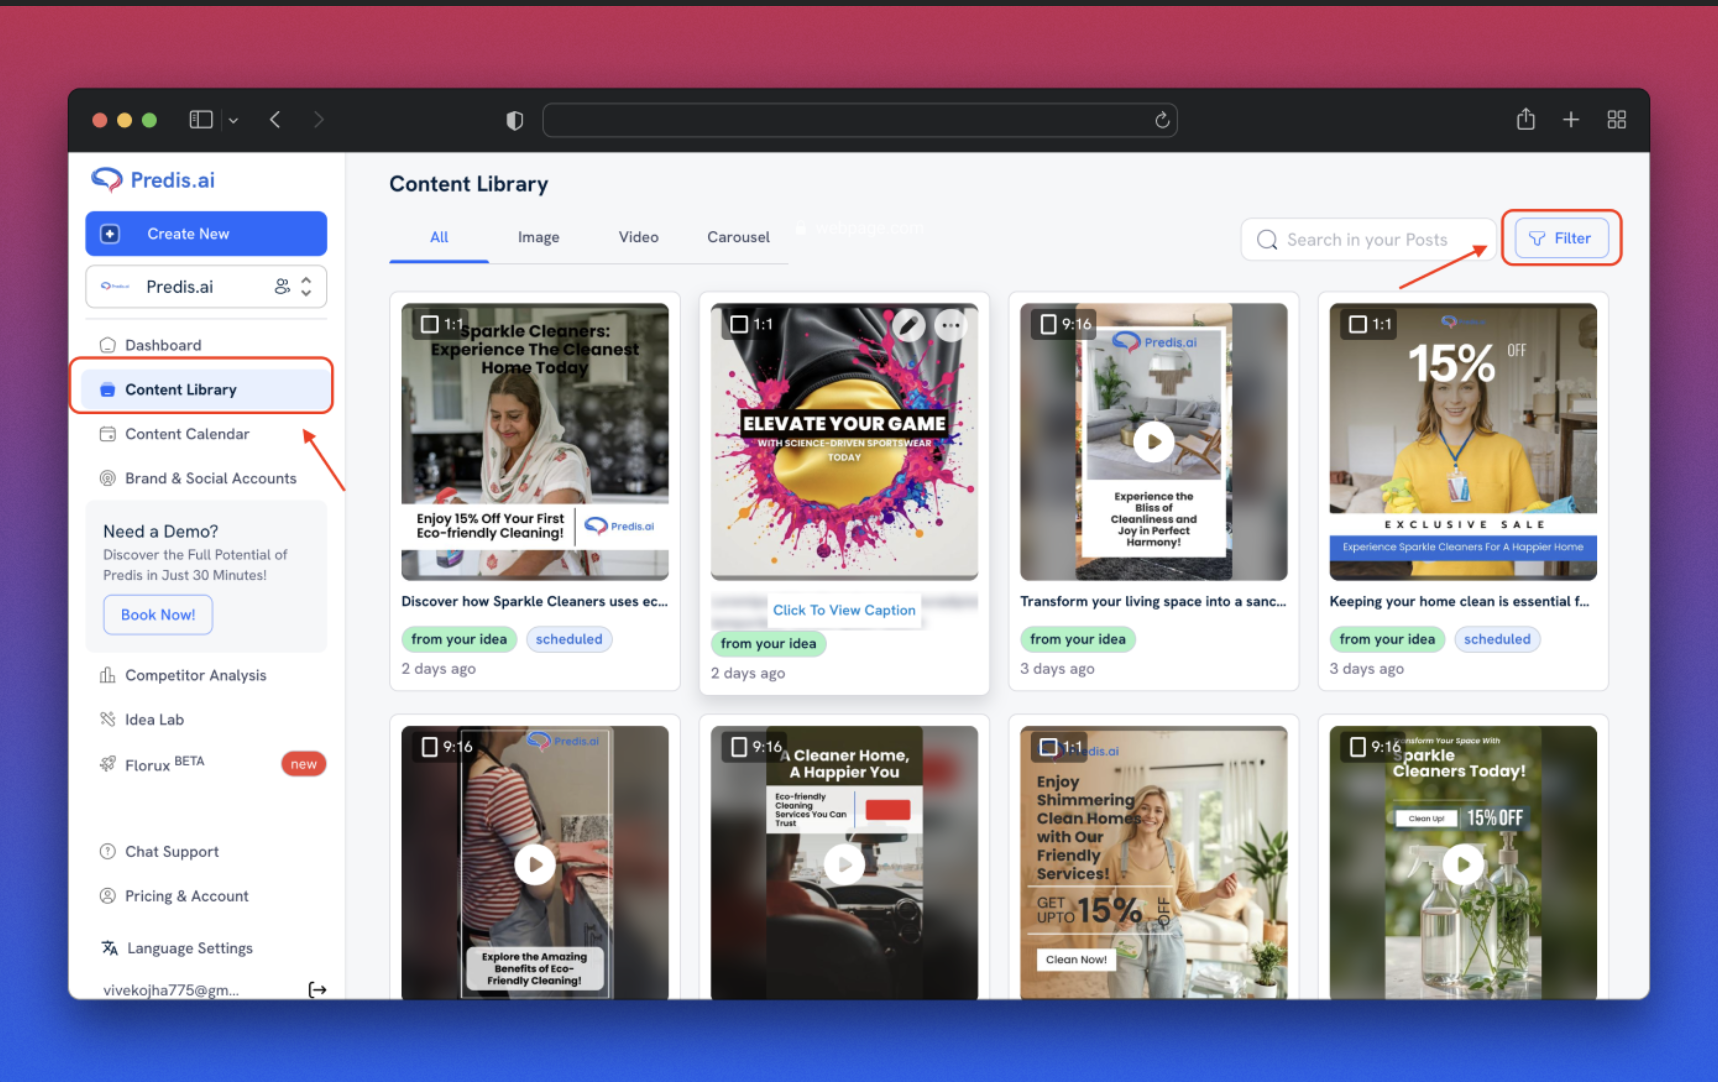
Task: Open the 15% OFF Exclusive Sale post thumbnail
Action: tap(1463, 441)
